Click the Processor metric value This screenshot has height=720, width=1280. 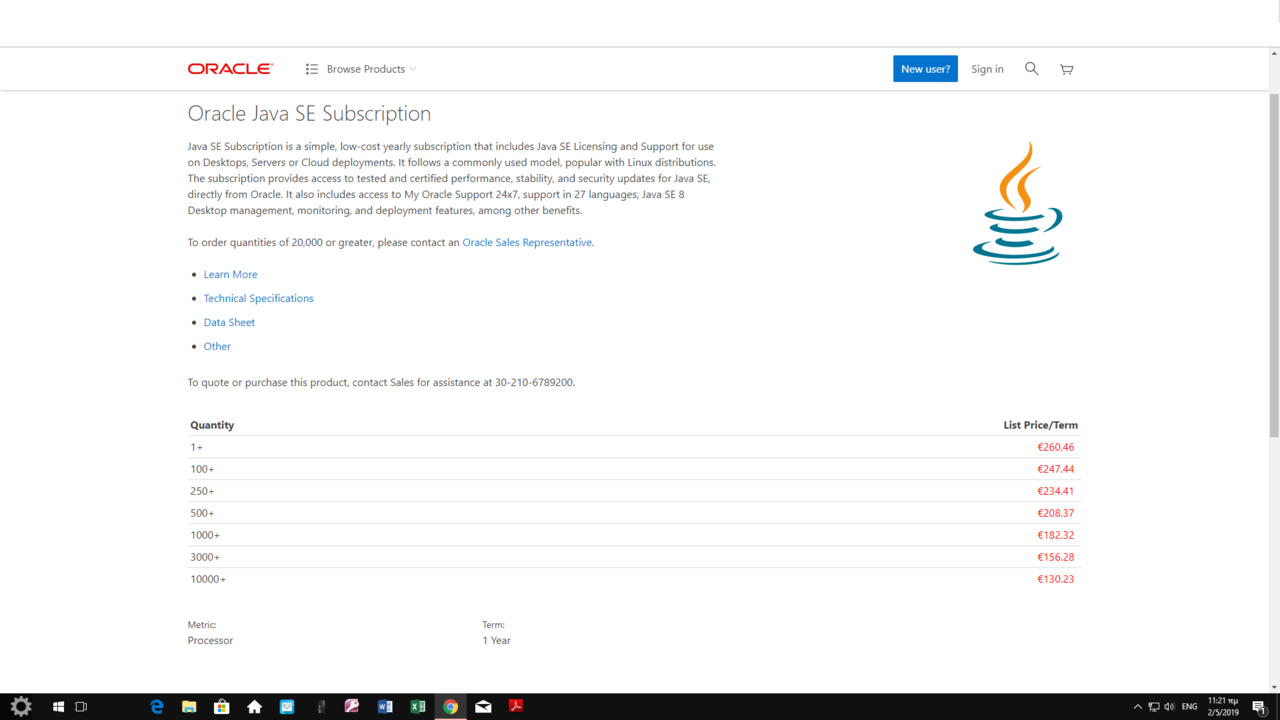210,640
